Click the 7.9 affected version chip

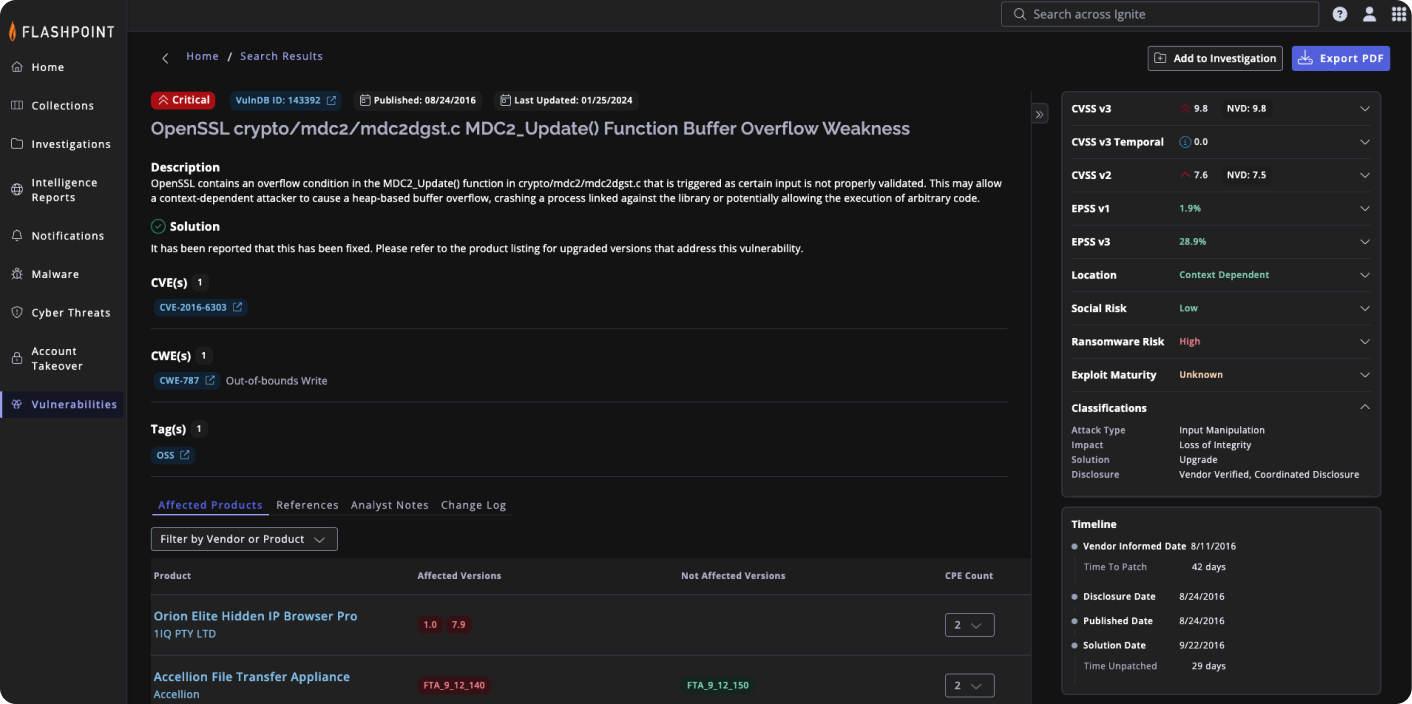pos(458,625)
